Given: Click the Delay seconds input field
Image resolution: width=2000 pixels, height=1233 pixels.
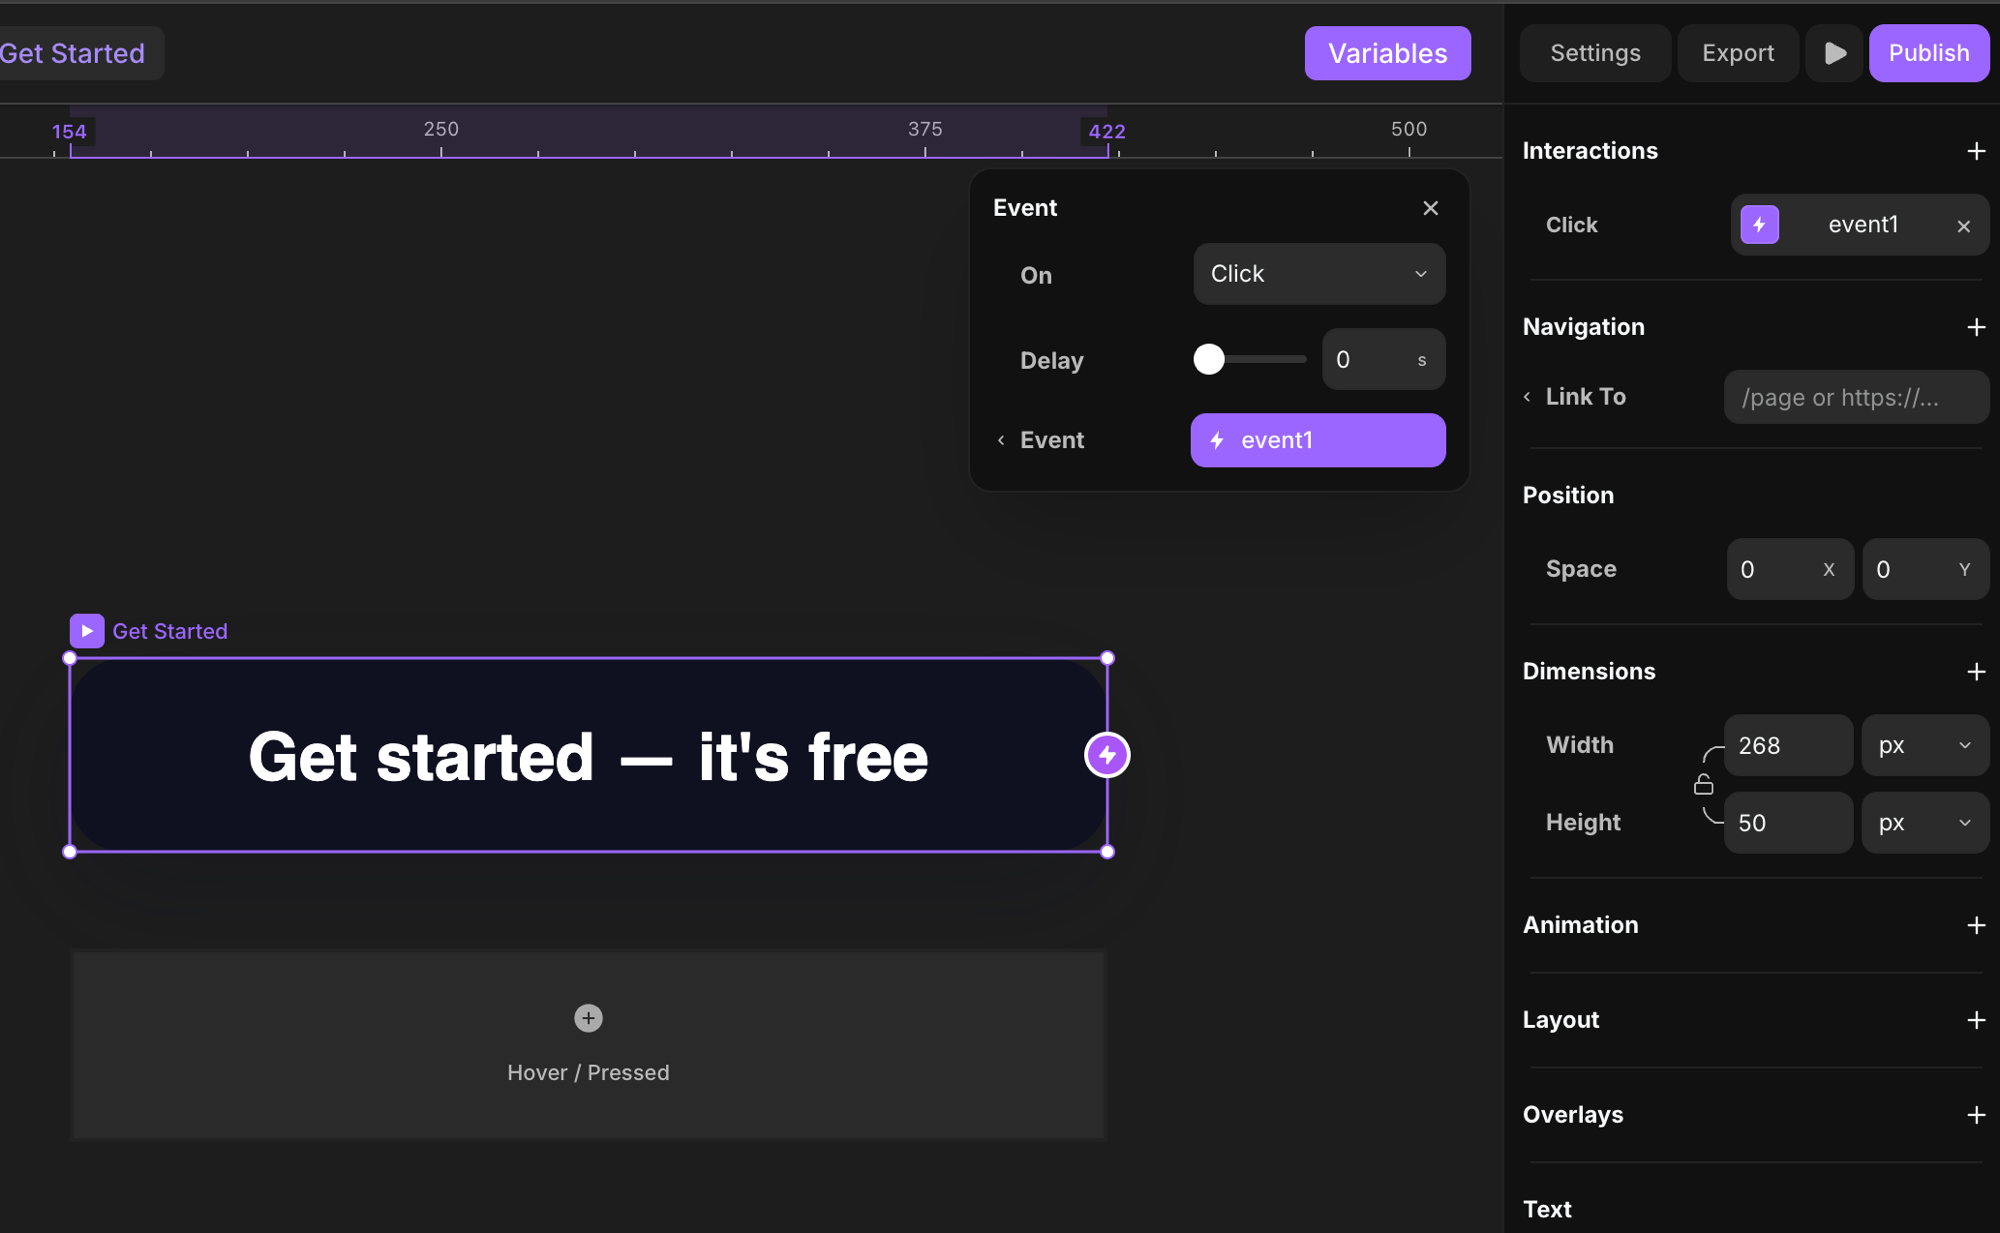Looking at the screenshot, I should click(x=1383, y=359).
